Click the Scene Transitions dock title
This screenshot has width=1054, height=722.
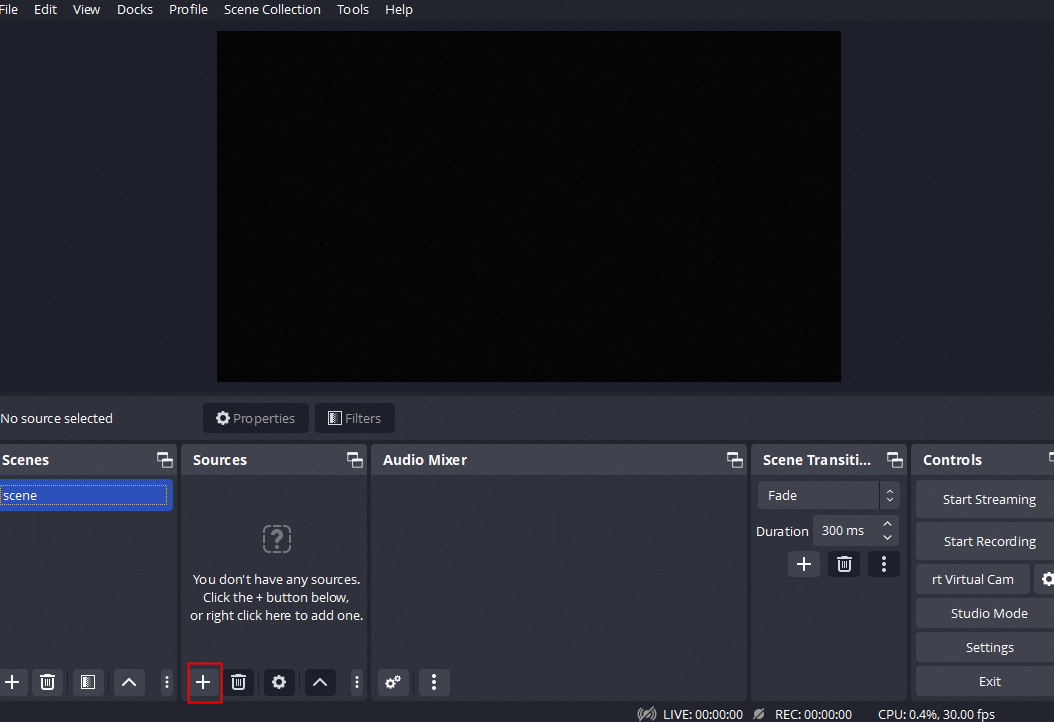816,460
